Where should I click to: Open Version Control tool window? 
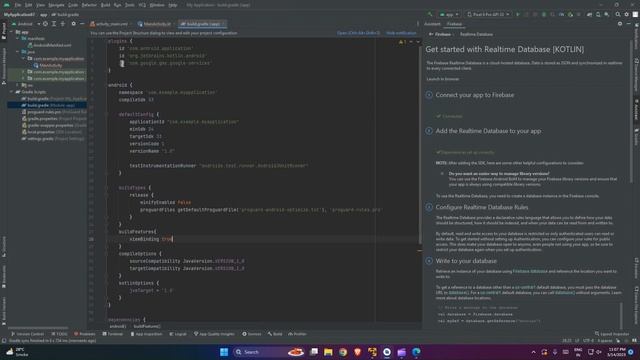point(27,334)
